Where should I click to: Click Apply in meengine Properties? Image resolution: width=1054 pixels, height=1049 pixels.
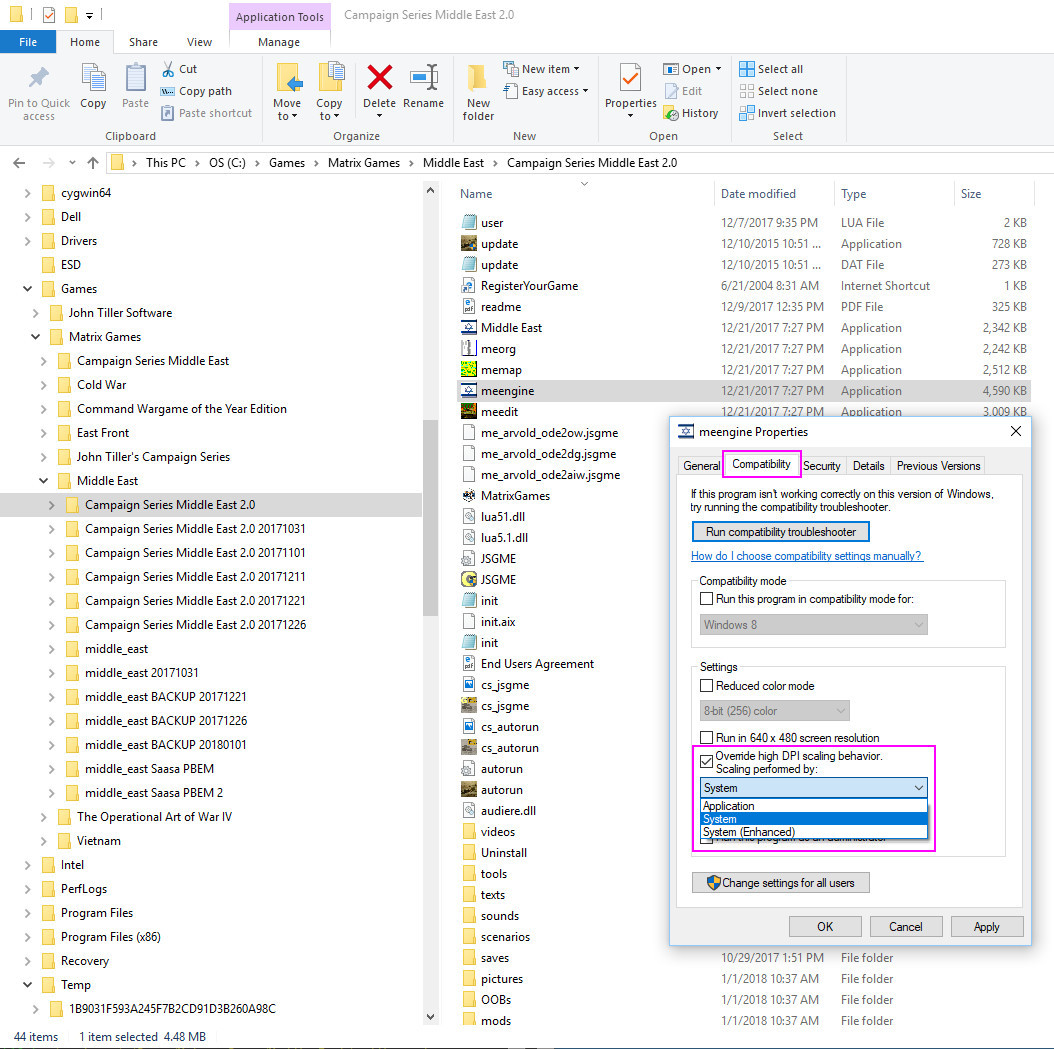[x=987, y=926]
